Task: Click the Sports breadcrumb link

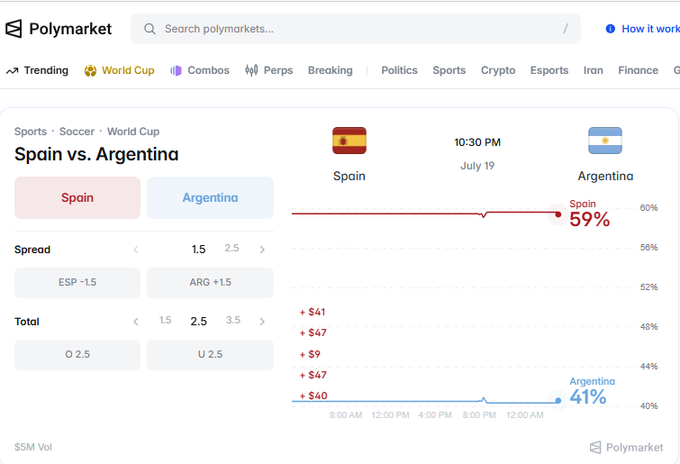Action: [x=30, y=131]
